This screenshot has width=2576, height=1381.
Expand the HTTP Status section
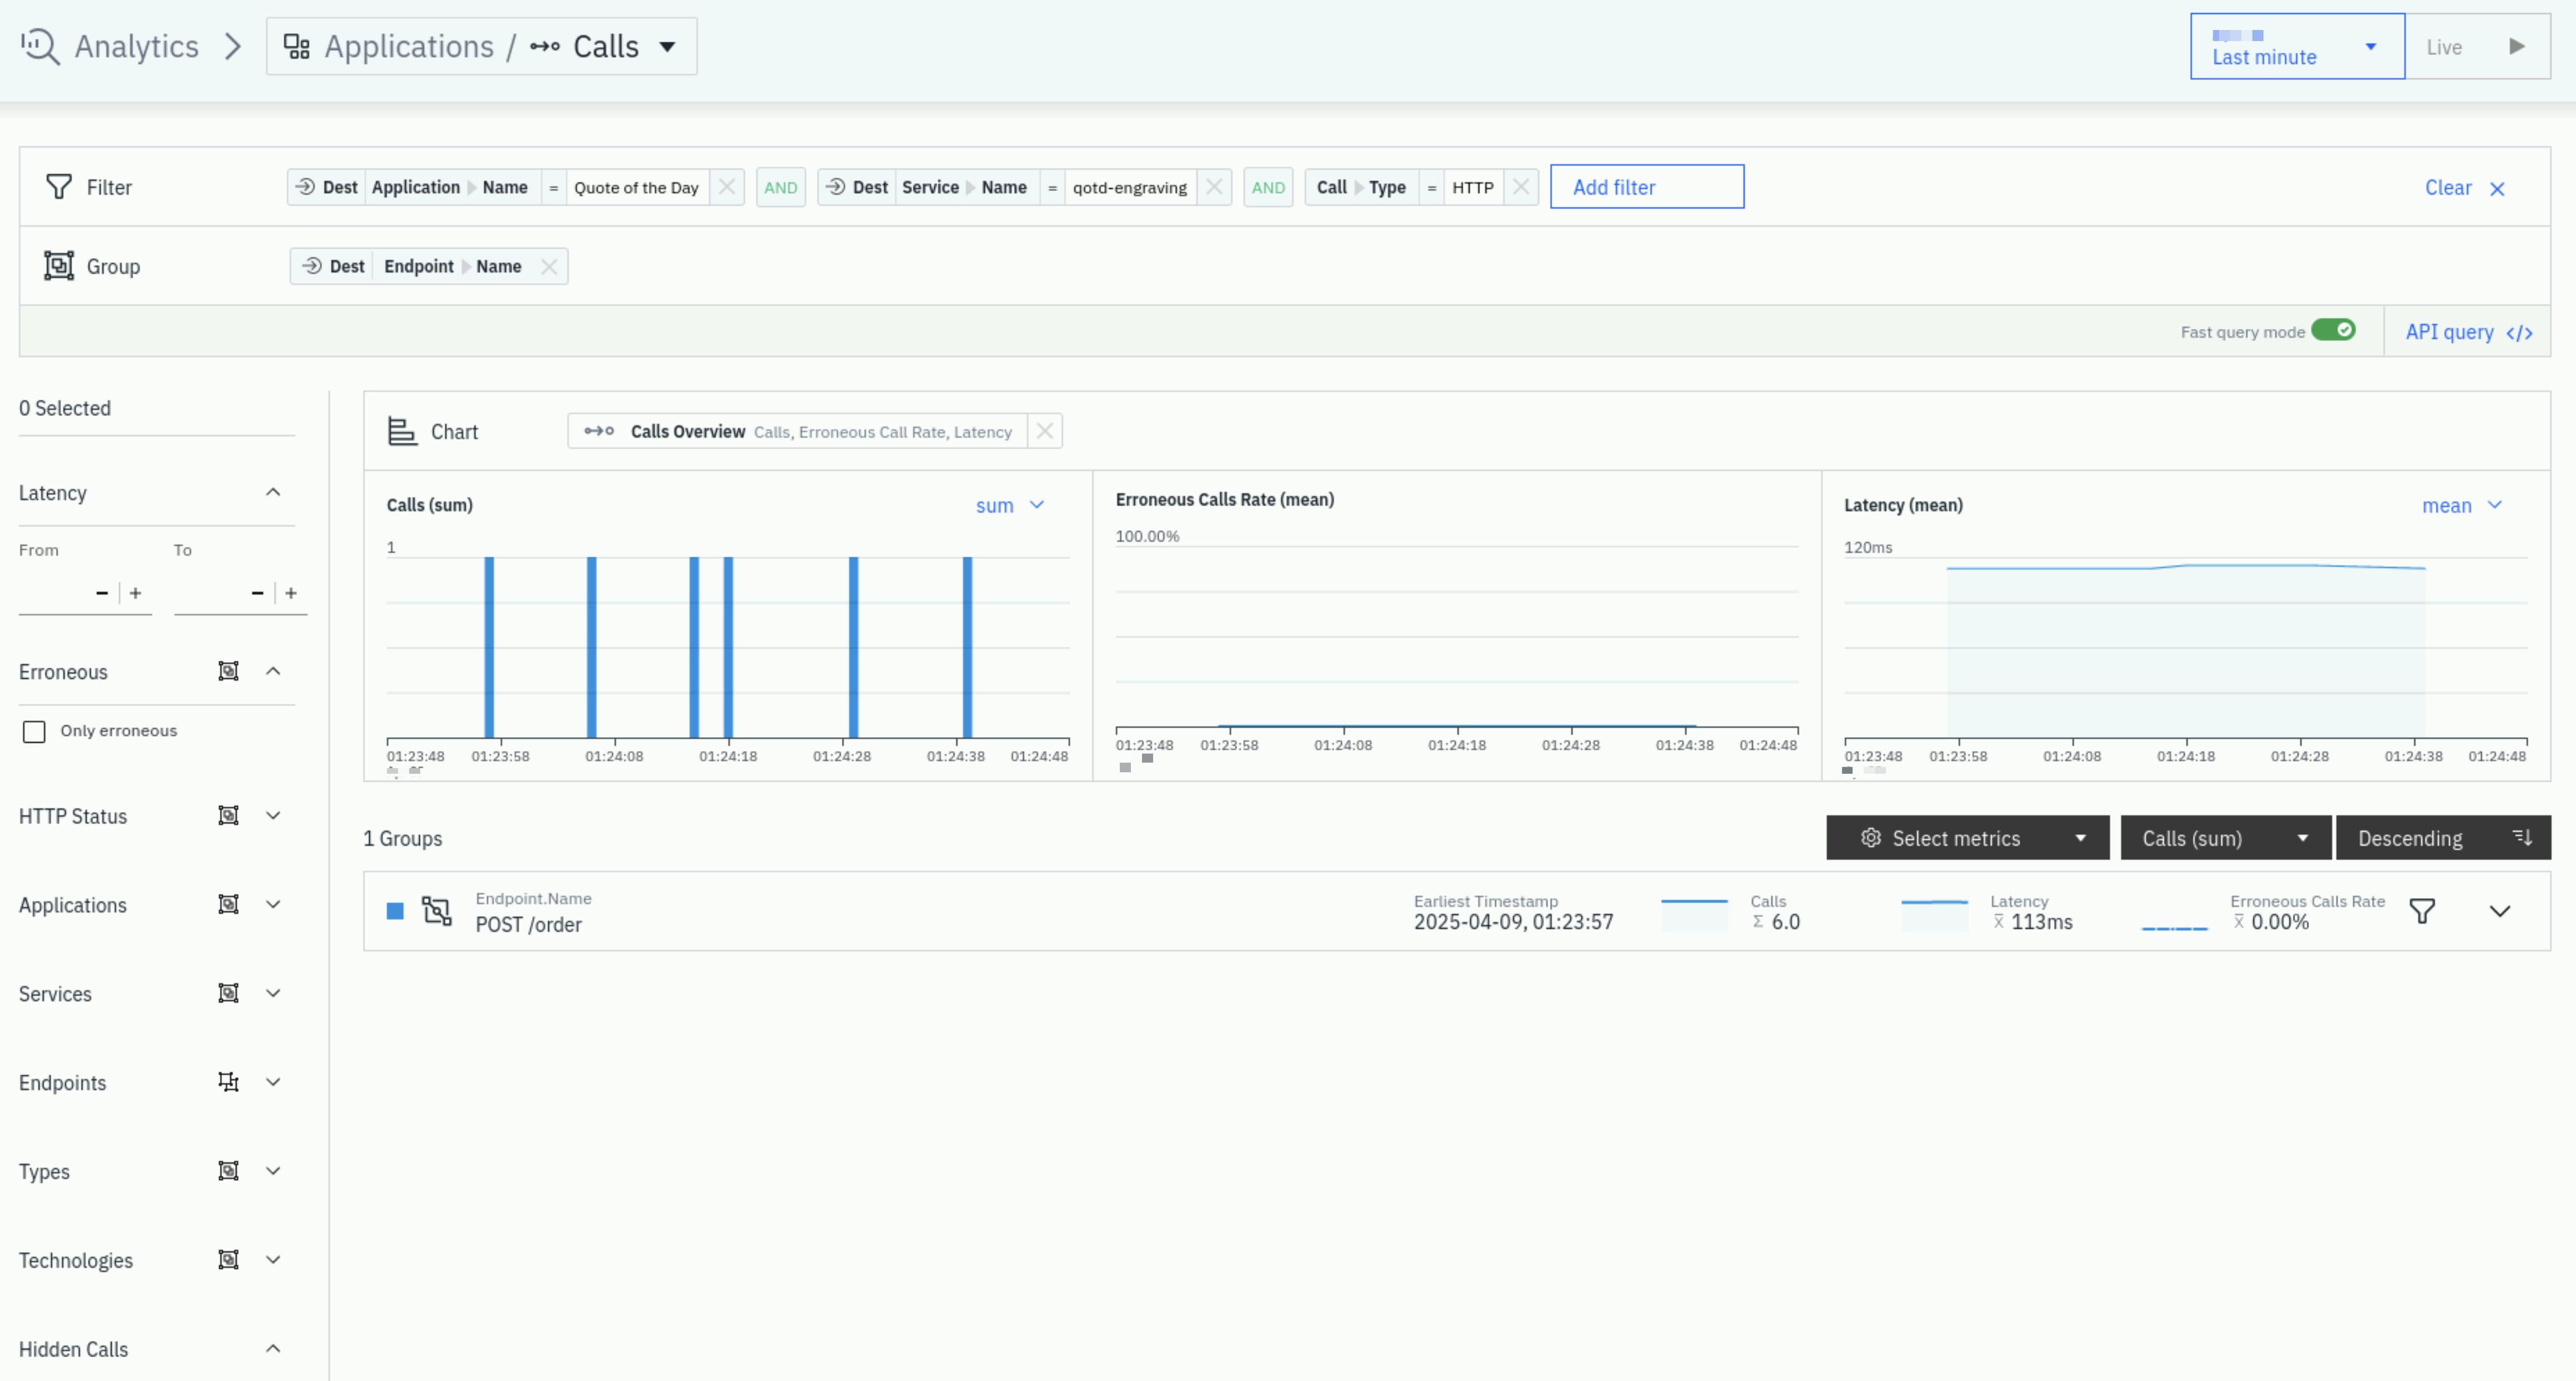[x=273, y=816]
